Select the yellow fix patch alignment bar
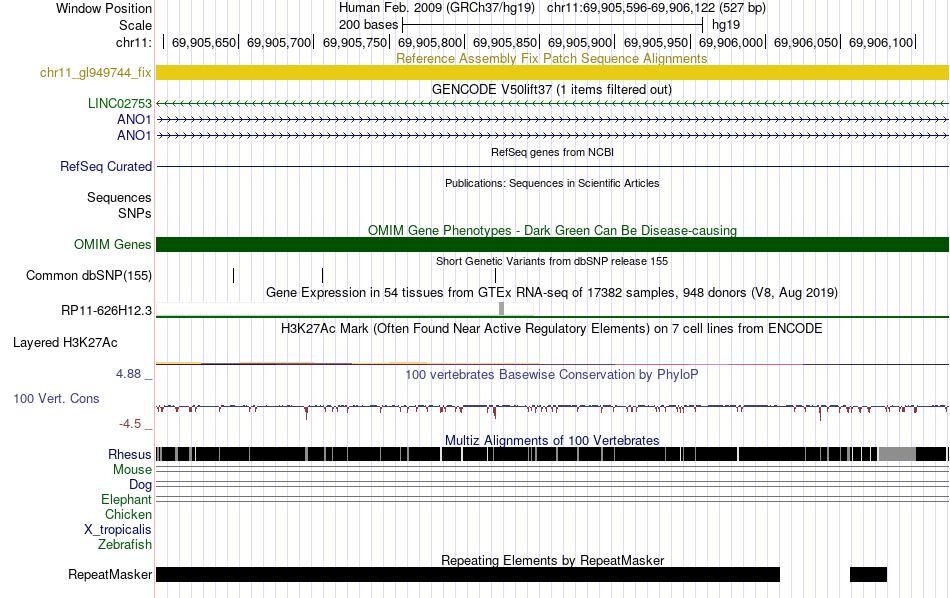 (552, 73)
